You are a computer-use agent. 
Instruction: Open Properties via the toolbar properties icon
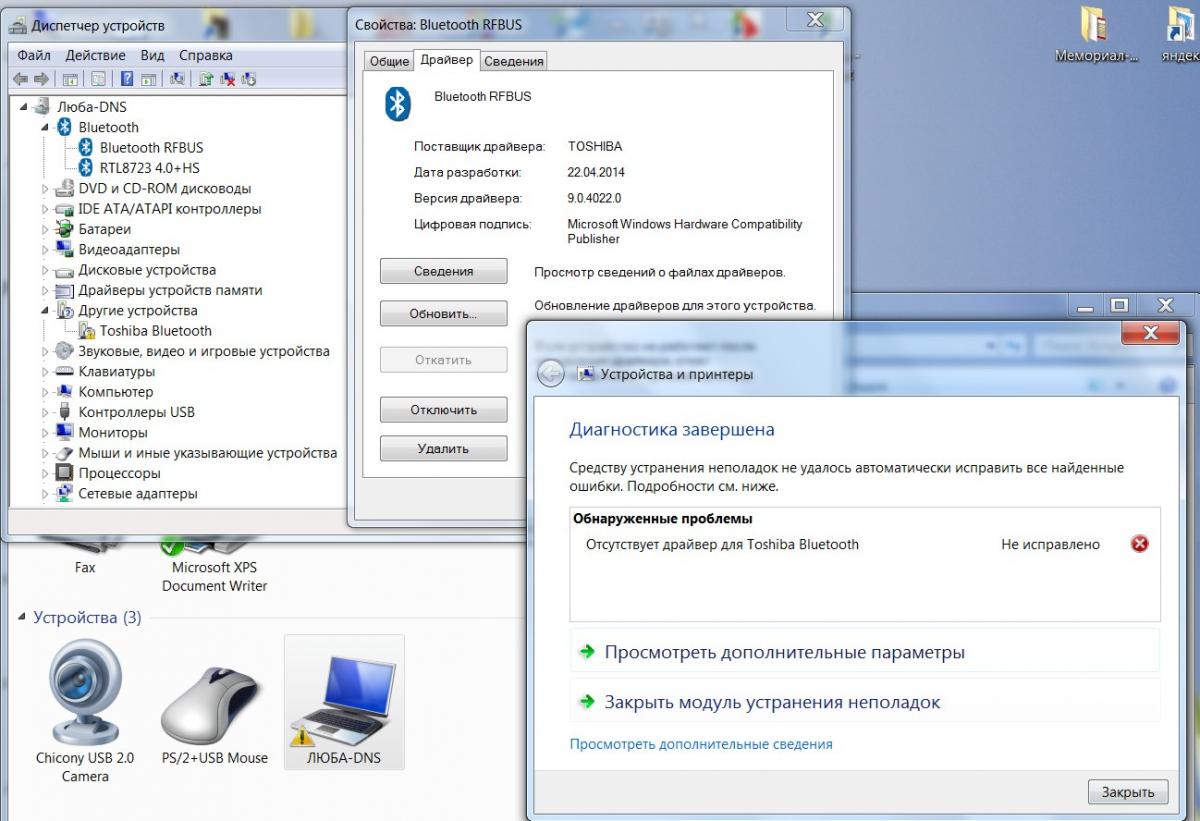pyautogui.click(x=98, y=79)
